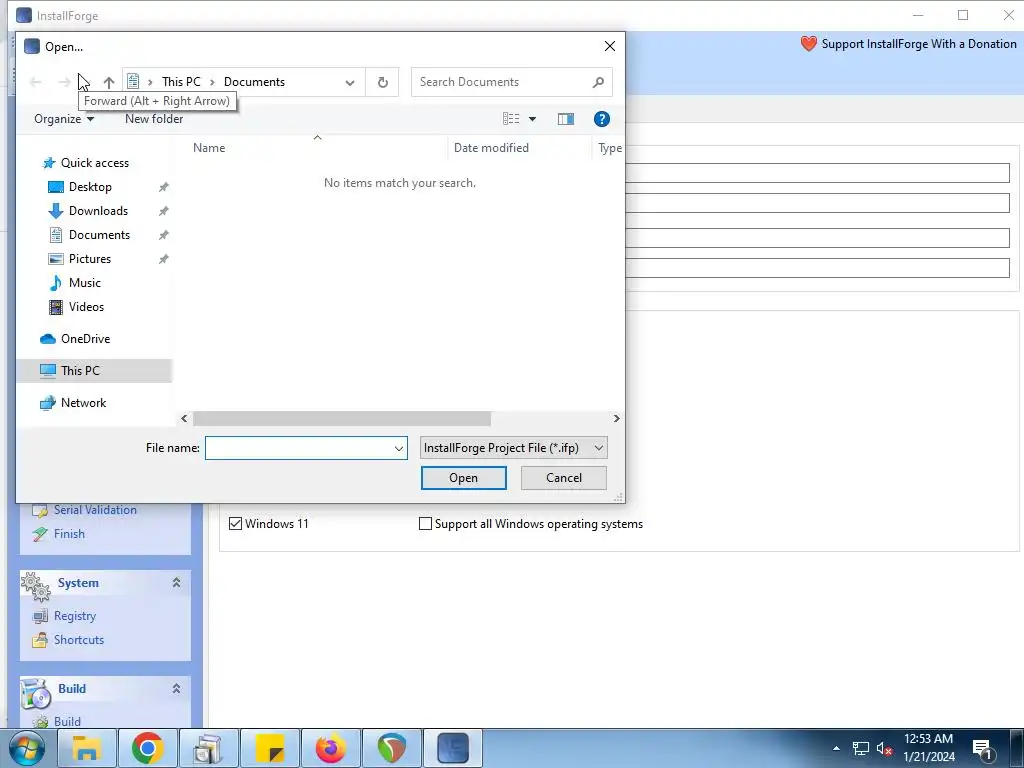Click horizontal scrollbar thumb in file list
The height and width of the screenshot is (768, 1024).
[x=342, y=419]
